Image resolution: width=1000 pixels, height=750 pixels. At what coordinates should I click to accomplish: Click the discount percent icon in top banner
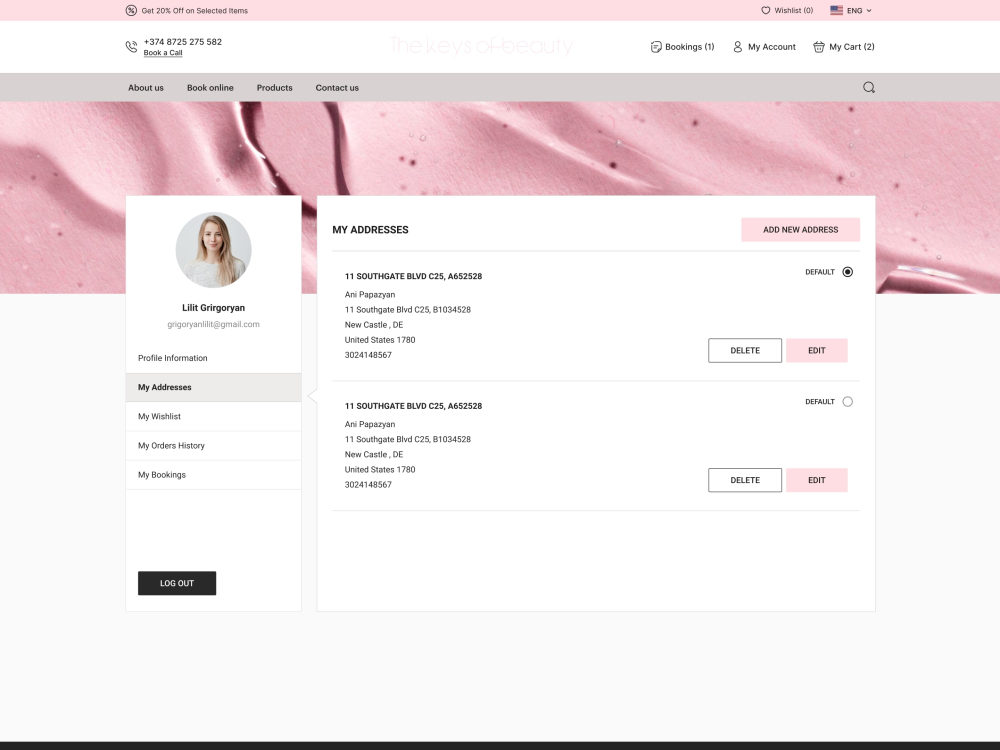(131, 10)
